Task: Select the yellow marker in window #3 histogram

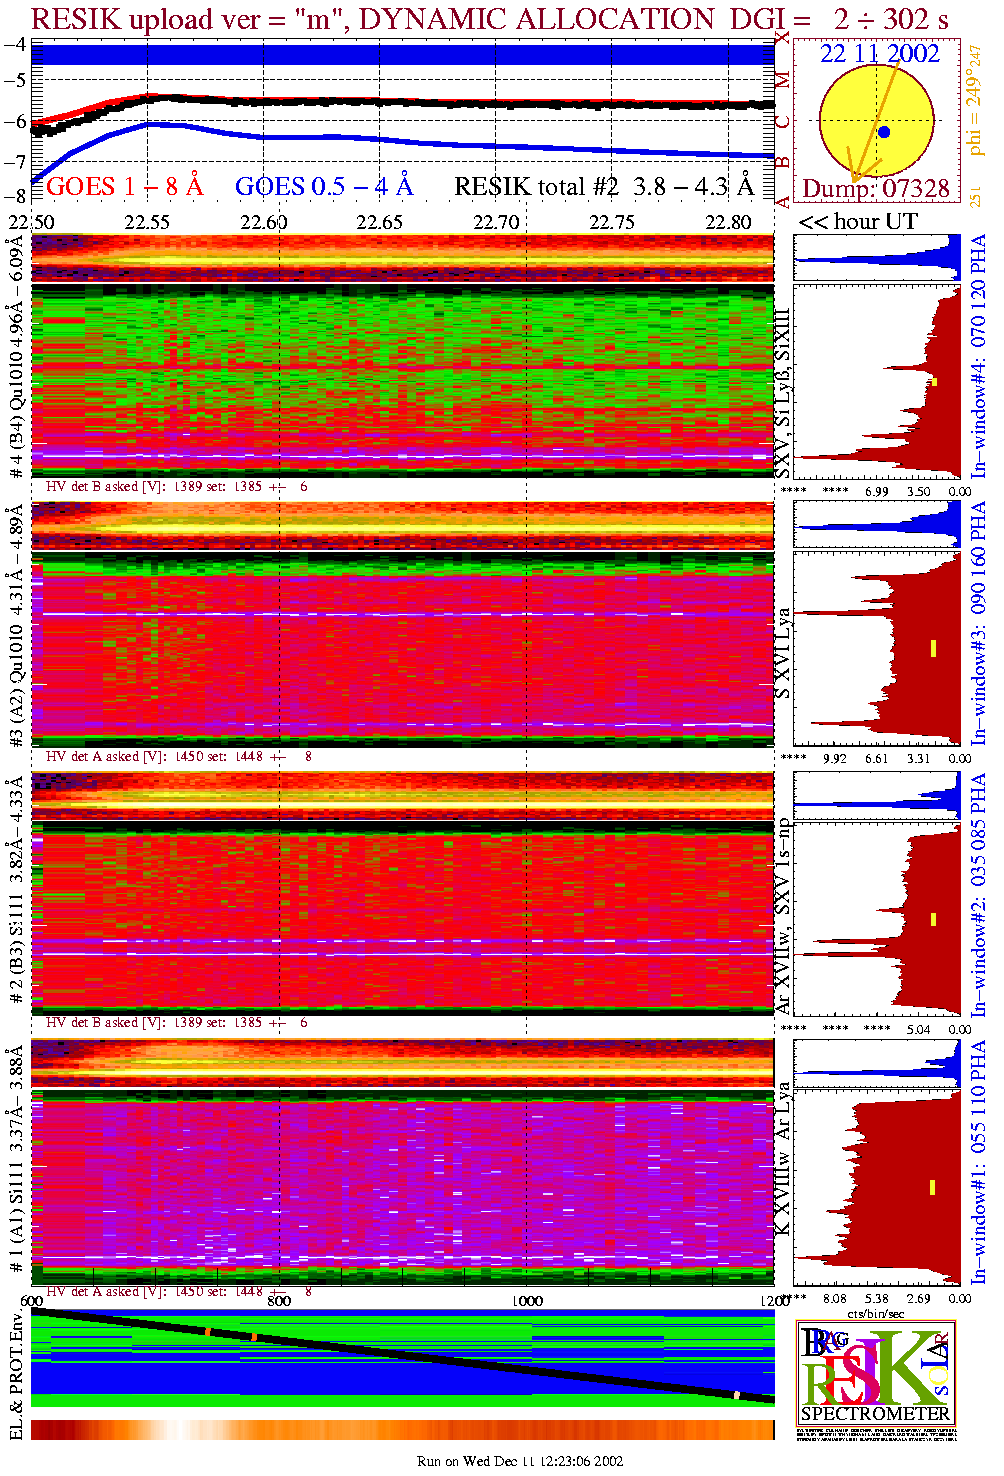Action: coord(933,648)
